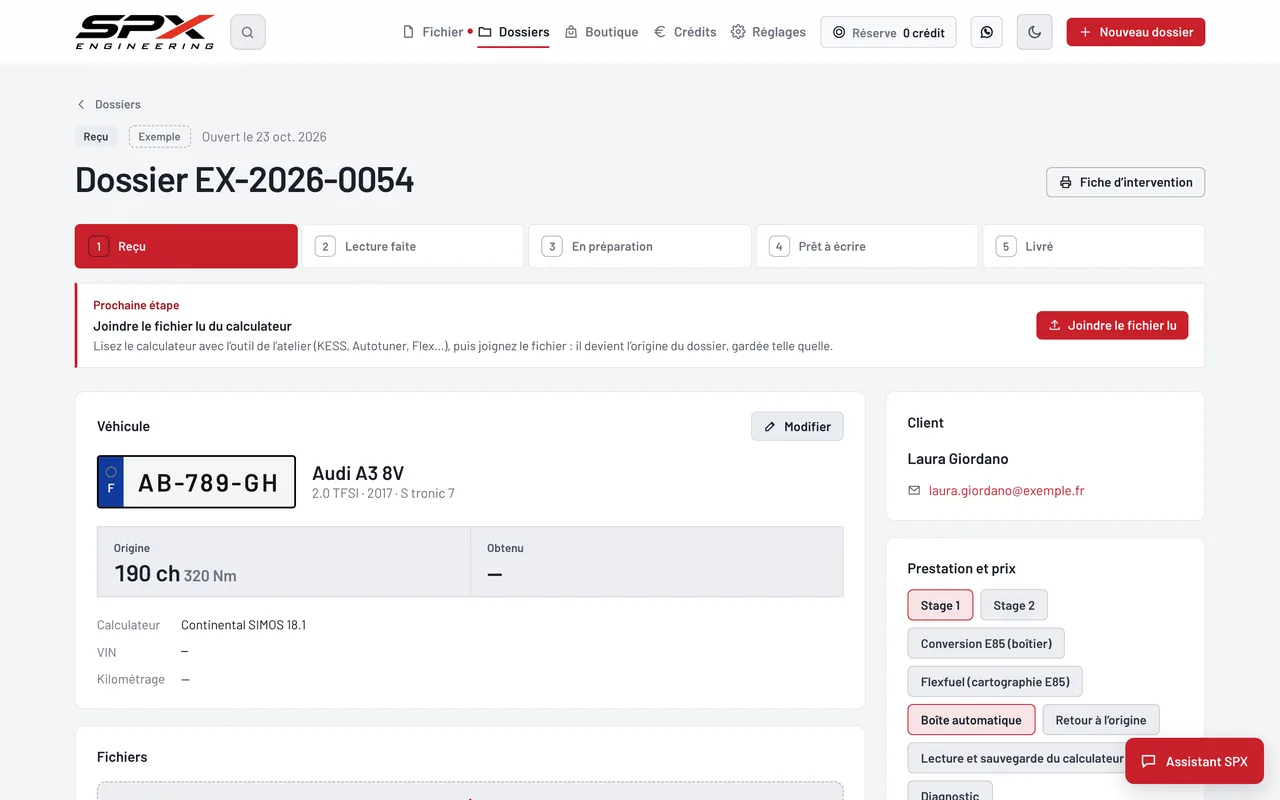This screenshot has height=800, width=1280.
Task: Click Modifier in the Véhicule card
Action: click(x=797, y=426)
